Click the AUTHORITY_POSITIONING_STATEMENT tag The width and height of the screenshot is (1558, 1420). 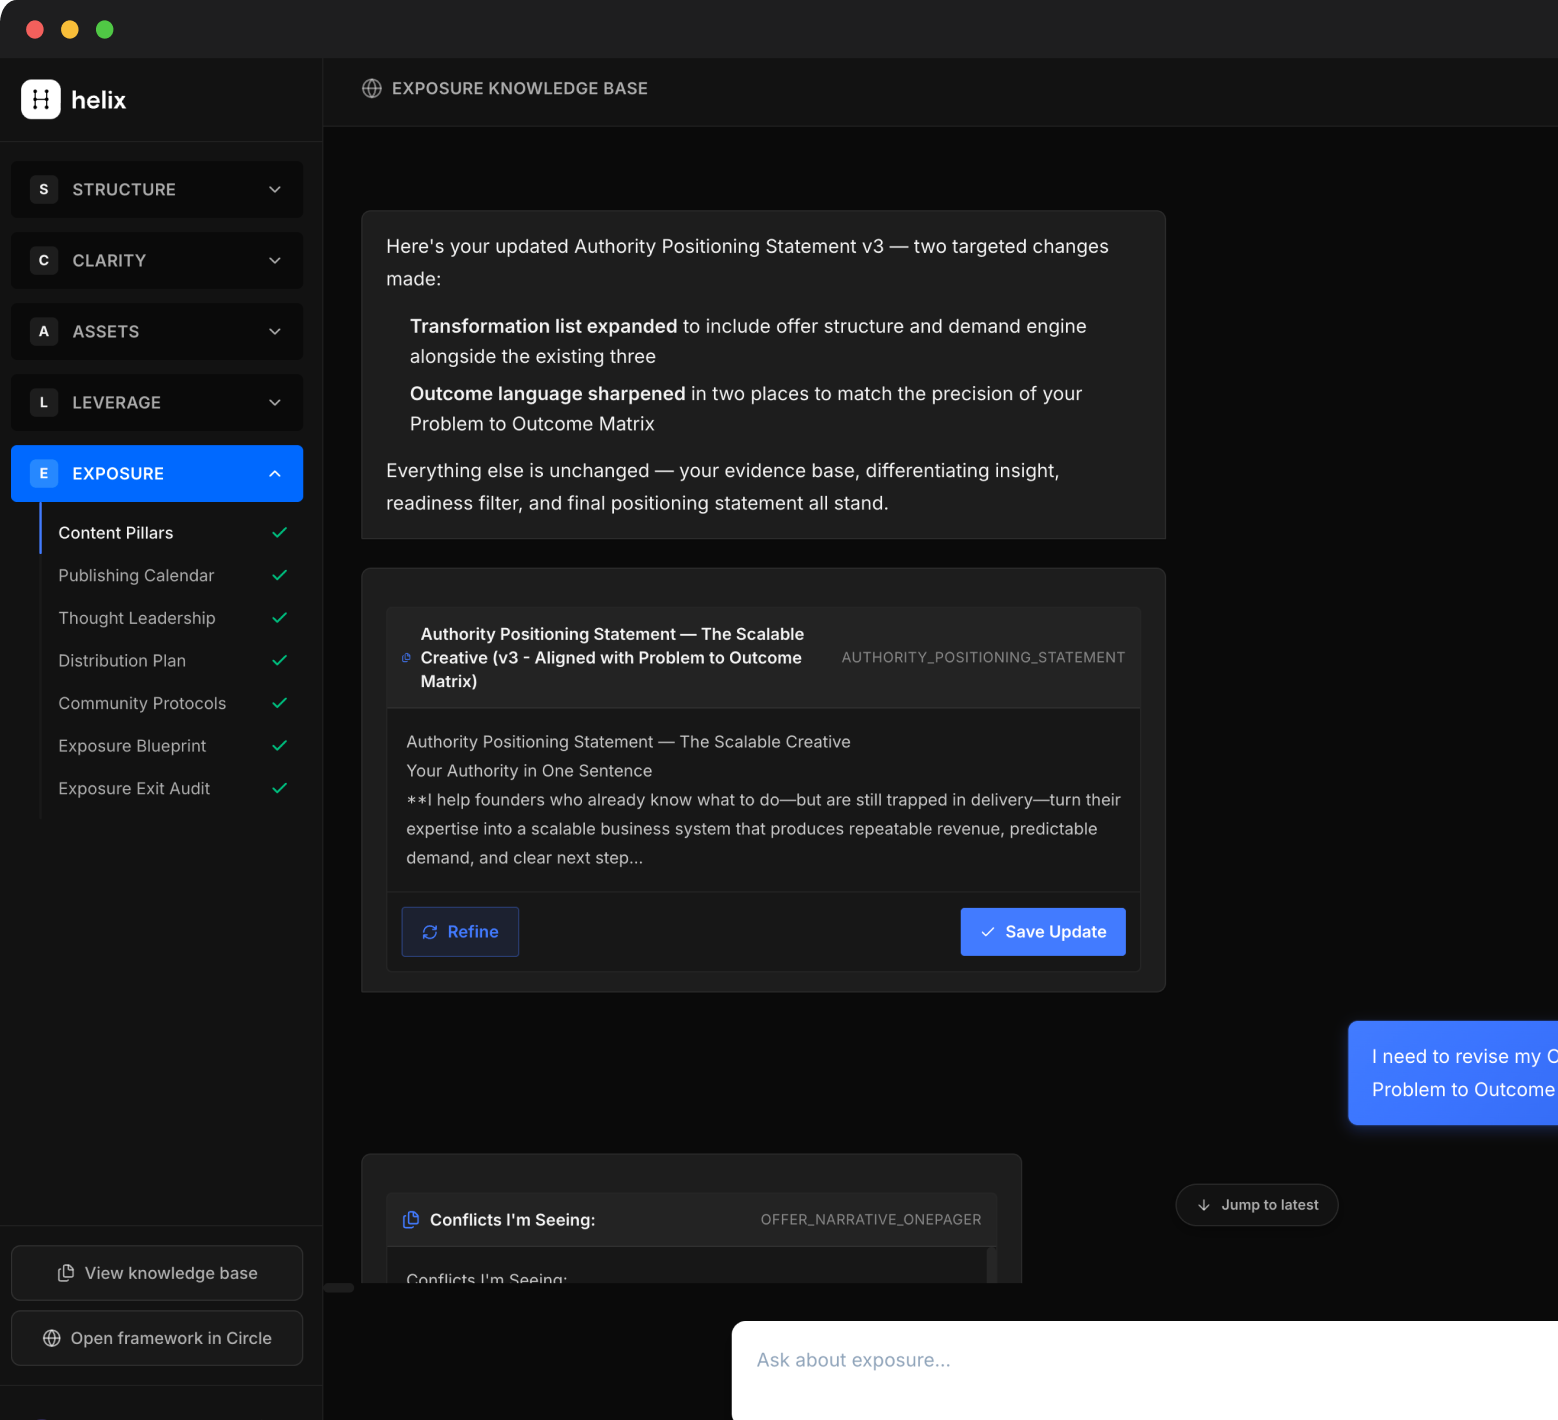pos(983,658)
